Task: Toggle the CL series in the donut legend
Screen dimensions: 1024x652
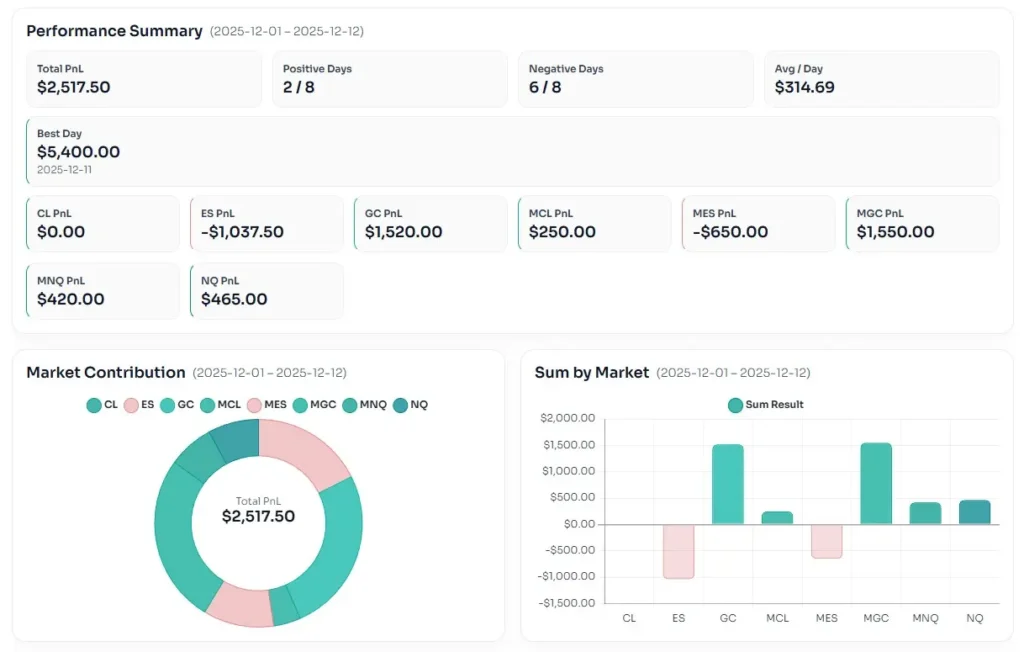Action: coord(94,405)
